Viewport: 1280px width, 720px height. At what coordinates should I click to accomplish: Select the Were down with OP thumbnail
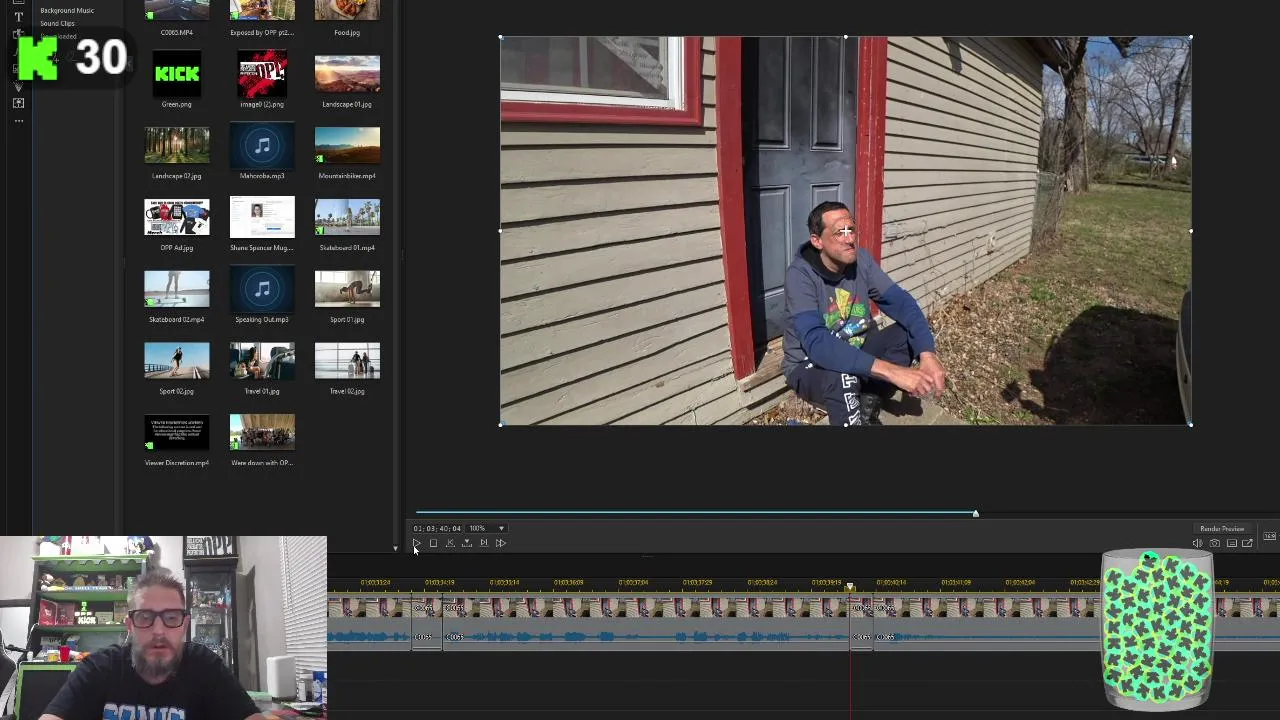coord(262,433)
